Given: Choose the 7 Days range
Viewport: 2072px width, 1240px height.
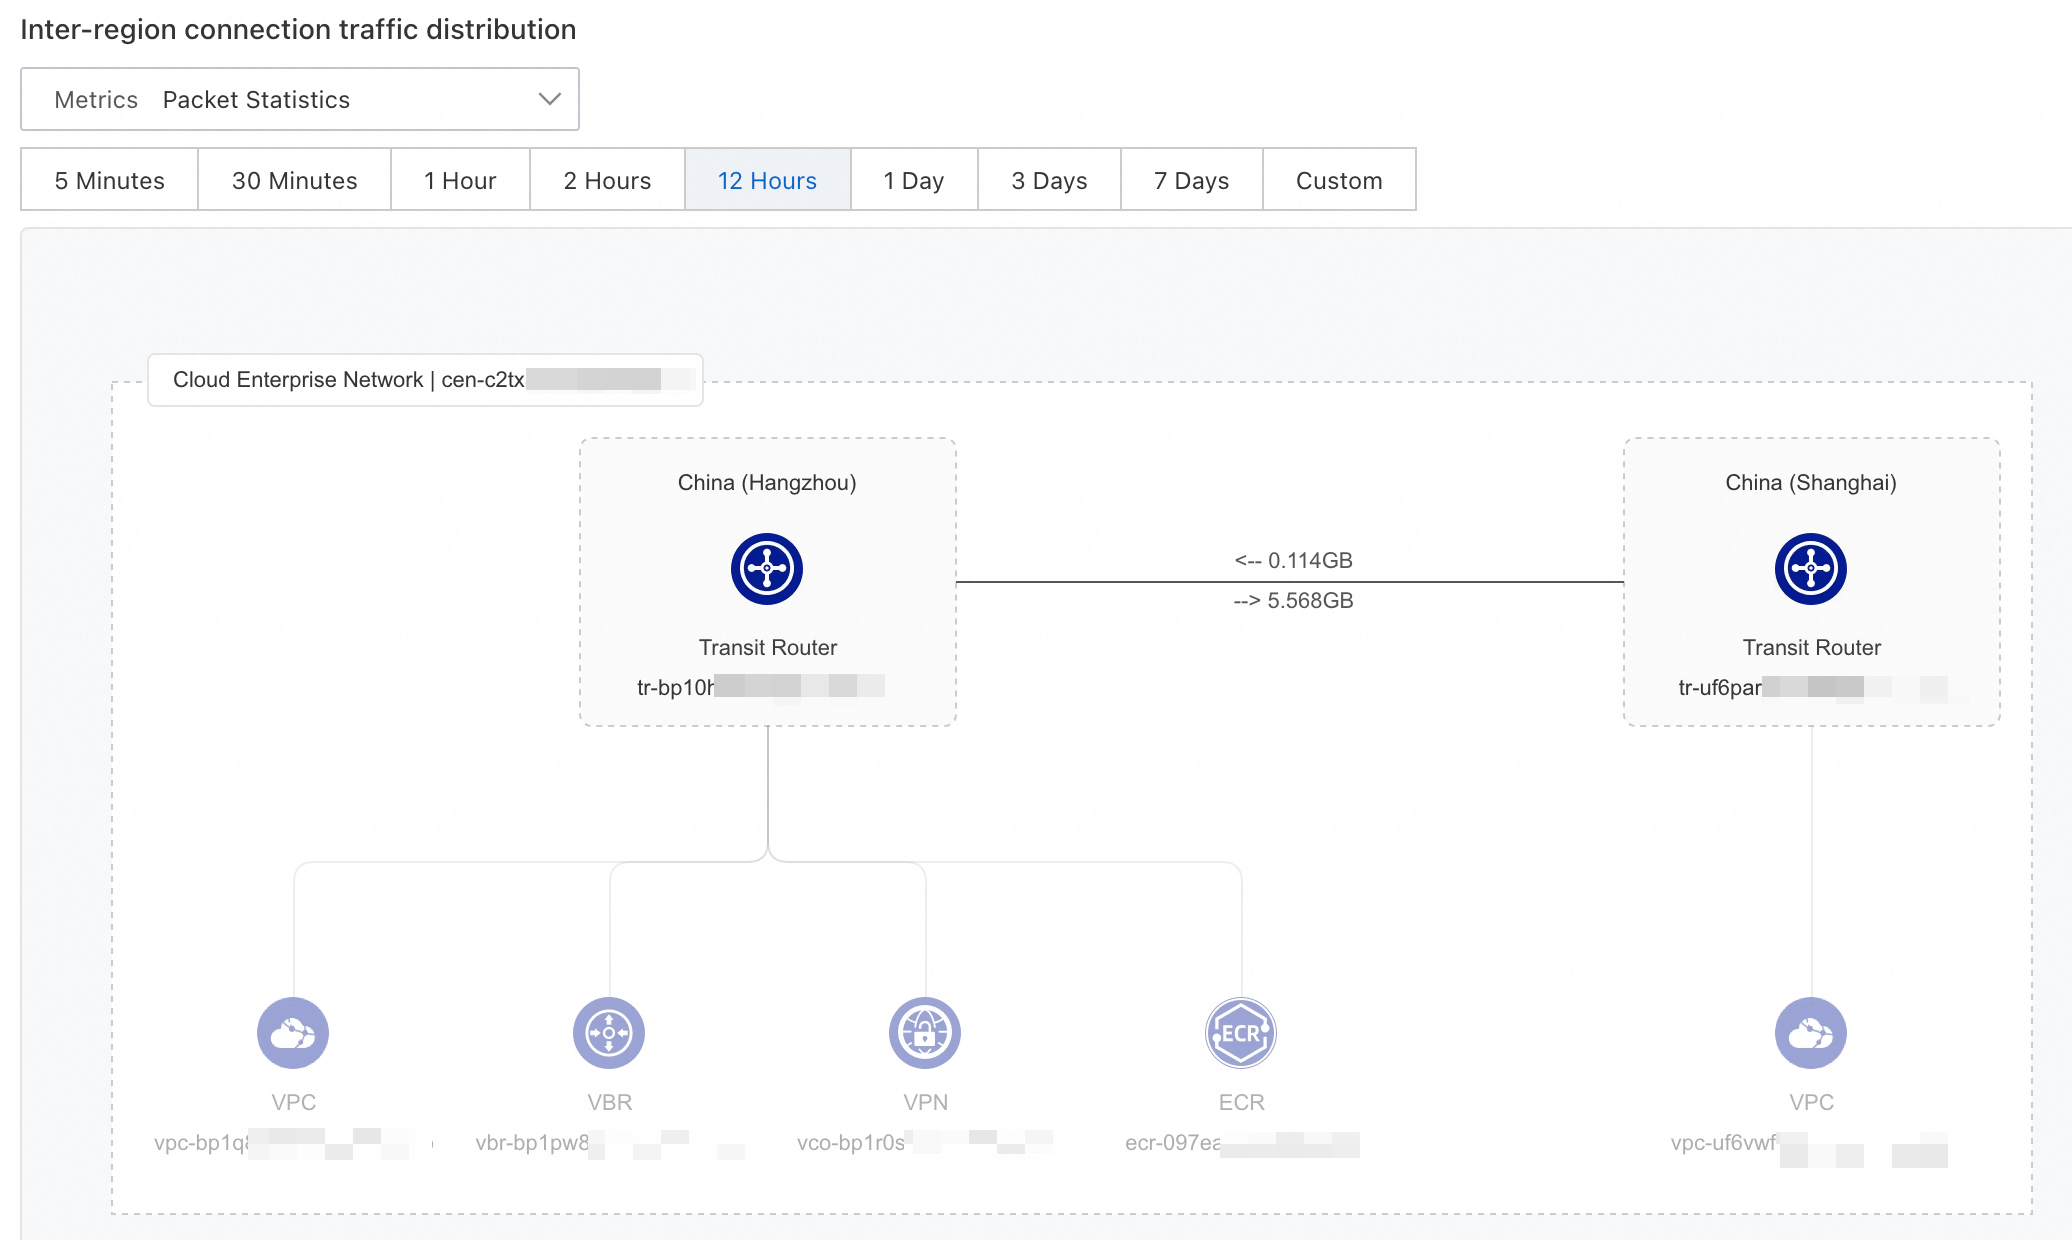Looking at the screenshot, I should pyautogui.click(x=1191, y=180).
